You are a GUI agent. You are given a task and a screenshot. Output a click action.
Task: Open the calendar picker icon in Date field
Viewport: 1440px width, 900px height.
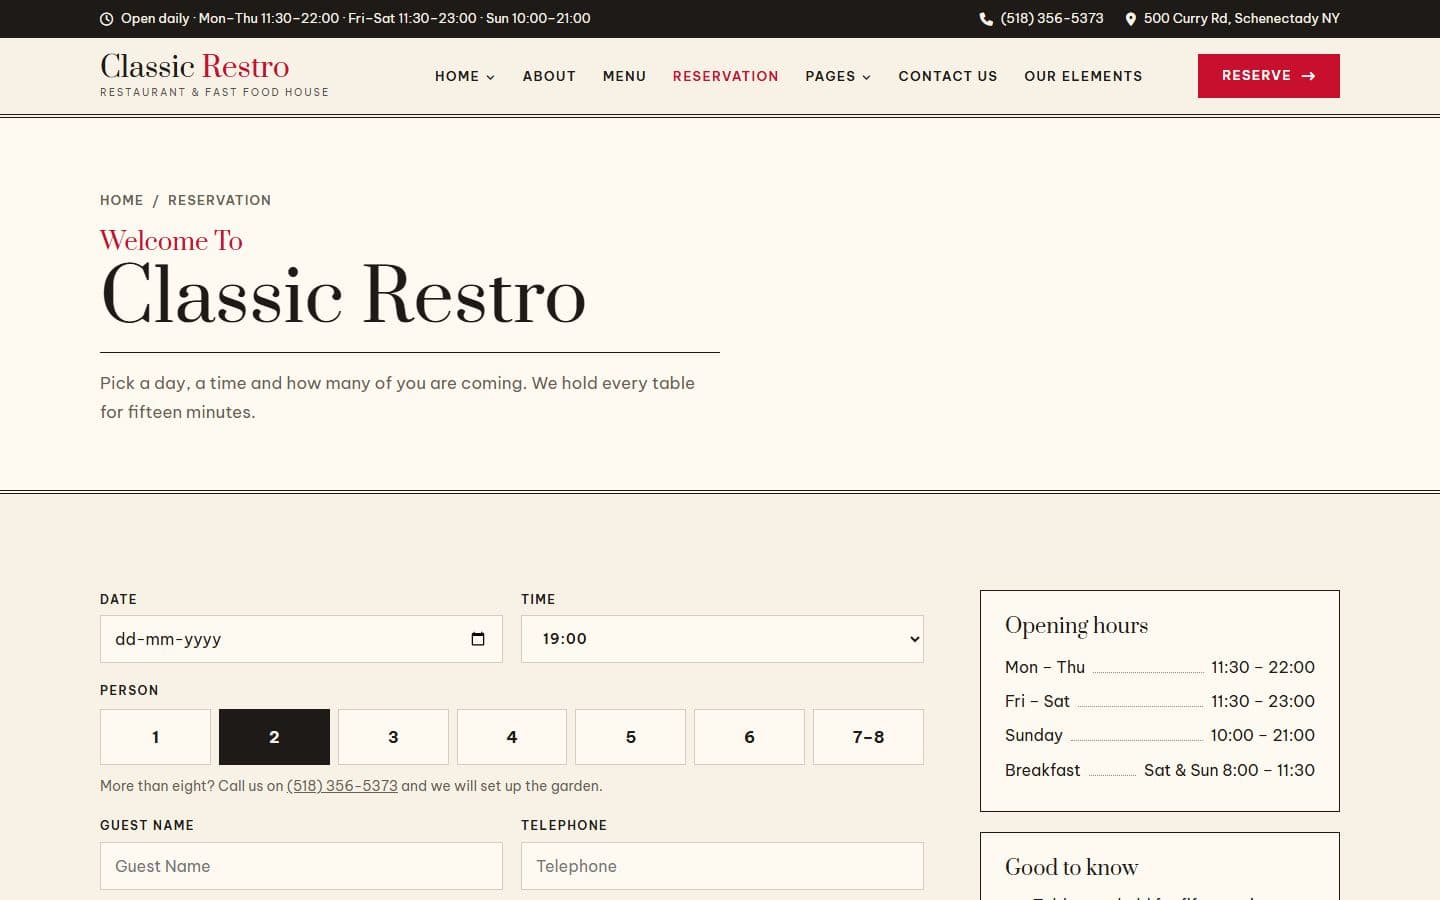point(478,639)
